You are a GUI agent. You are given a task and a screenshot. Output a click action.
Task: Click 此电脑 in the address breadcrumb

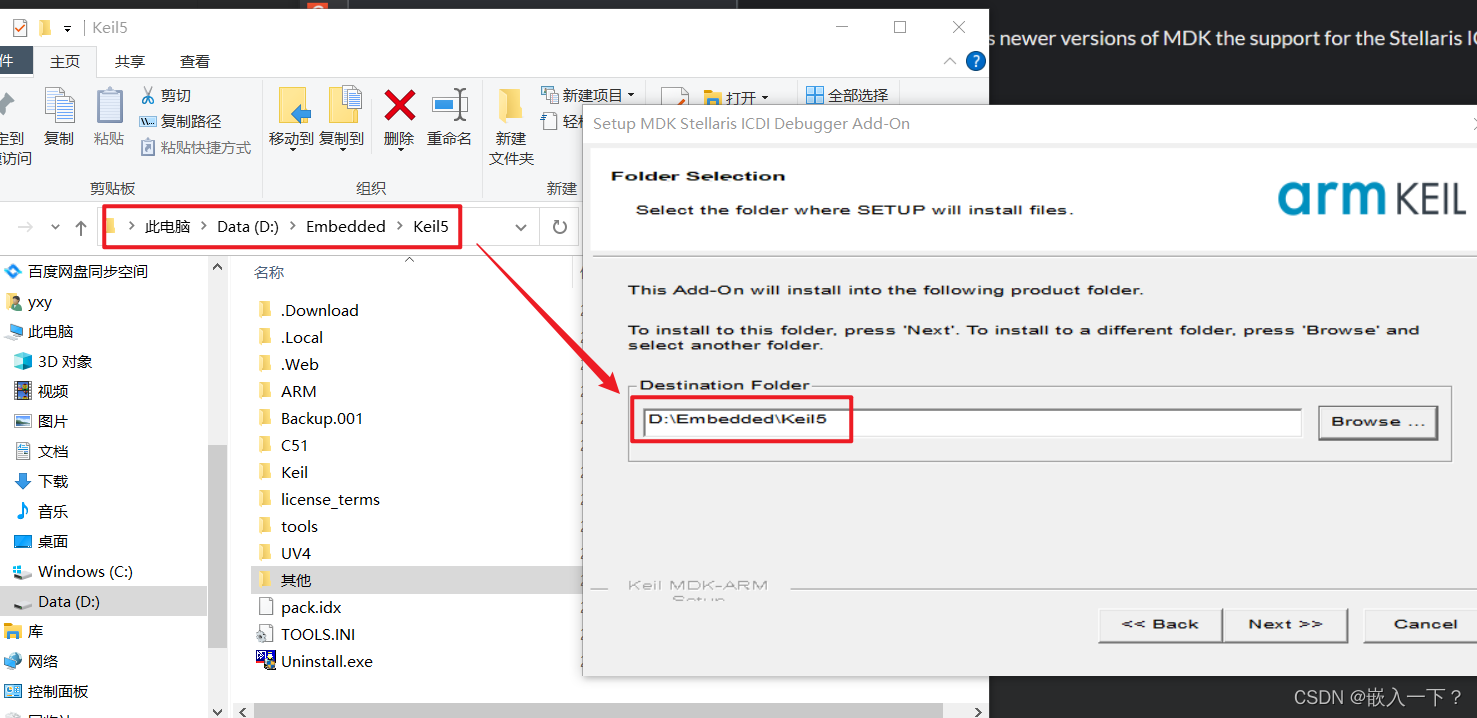coord(167,227)
